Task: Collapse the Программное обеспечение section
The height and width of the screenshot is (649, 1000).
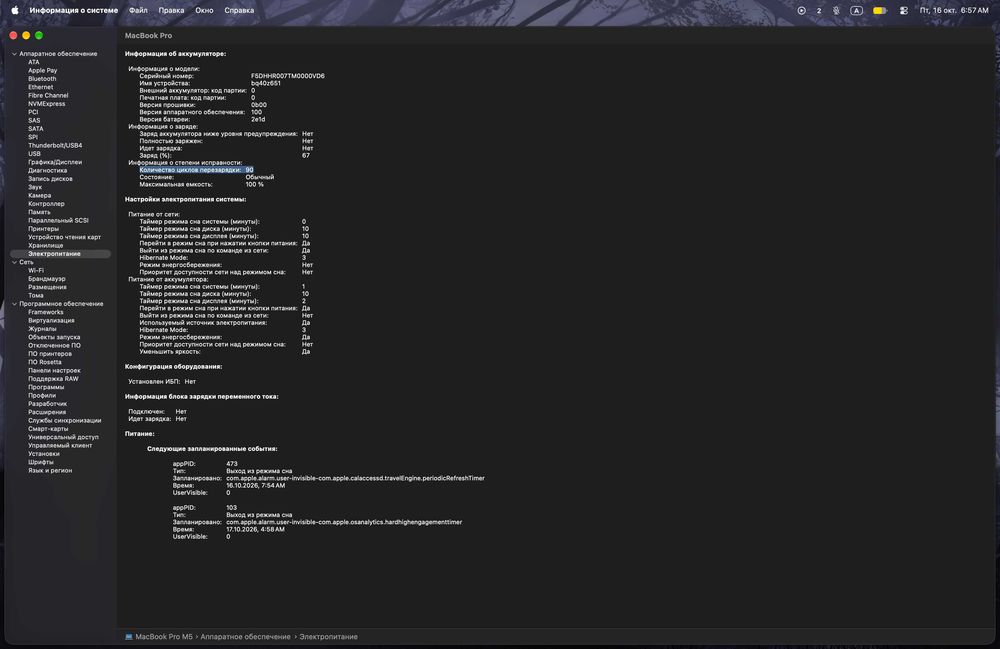Action: (15, 304)
